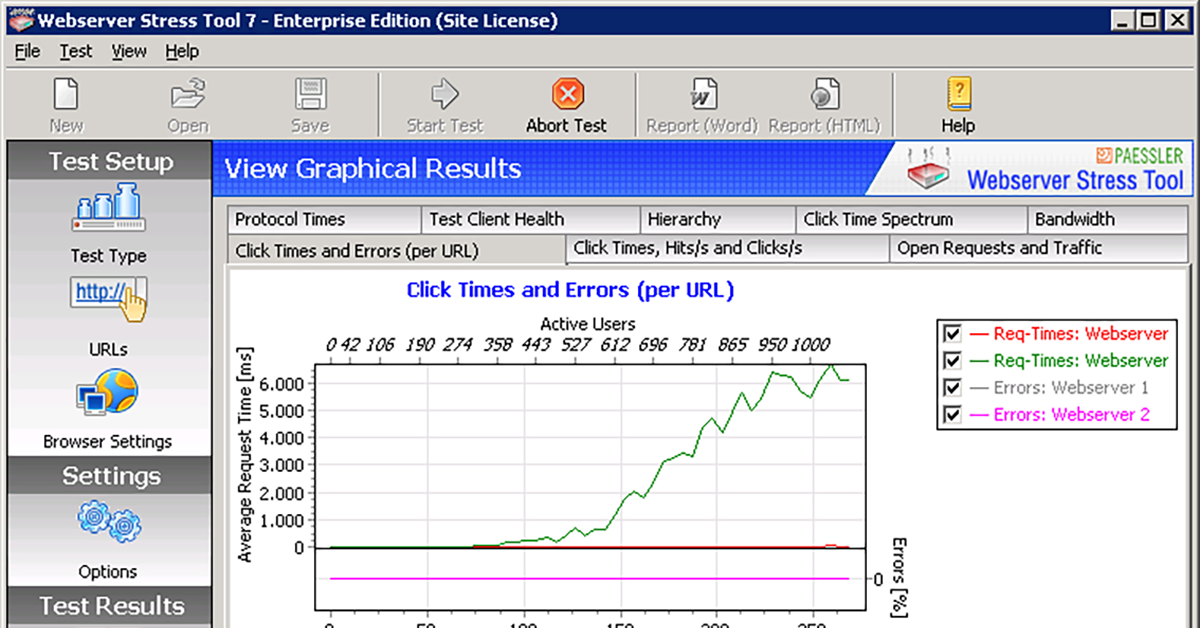Uncheck the green Req-Times: Webserver series checkbox

click(953, 361)
